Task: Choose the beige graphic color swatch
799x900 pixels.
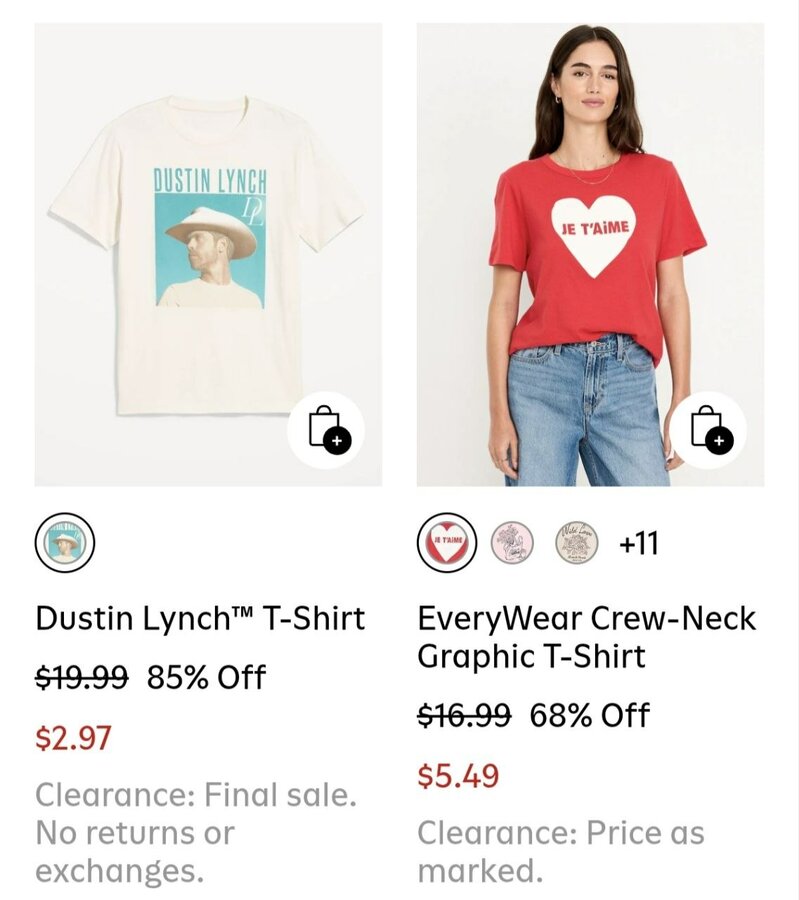Action: [577, 543]
